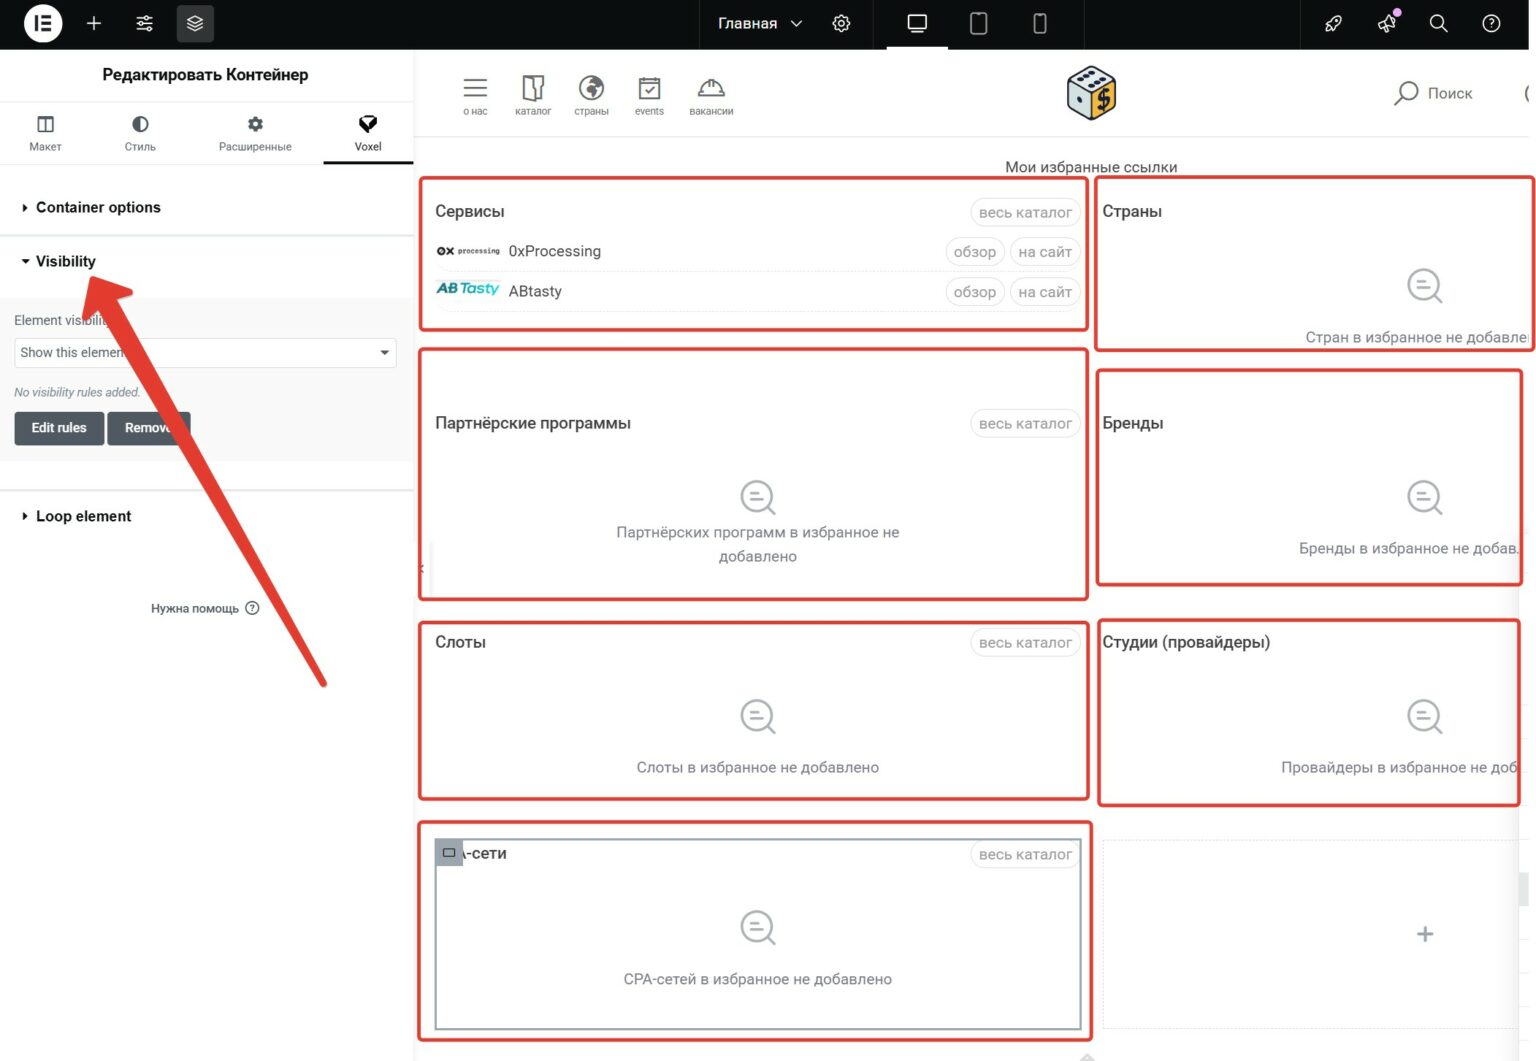Click the Elementor logo icon
This screenshot has width=1536, height=1061.
[43, 23]
